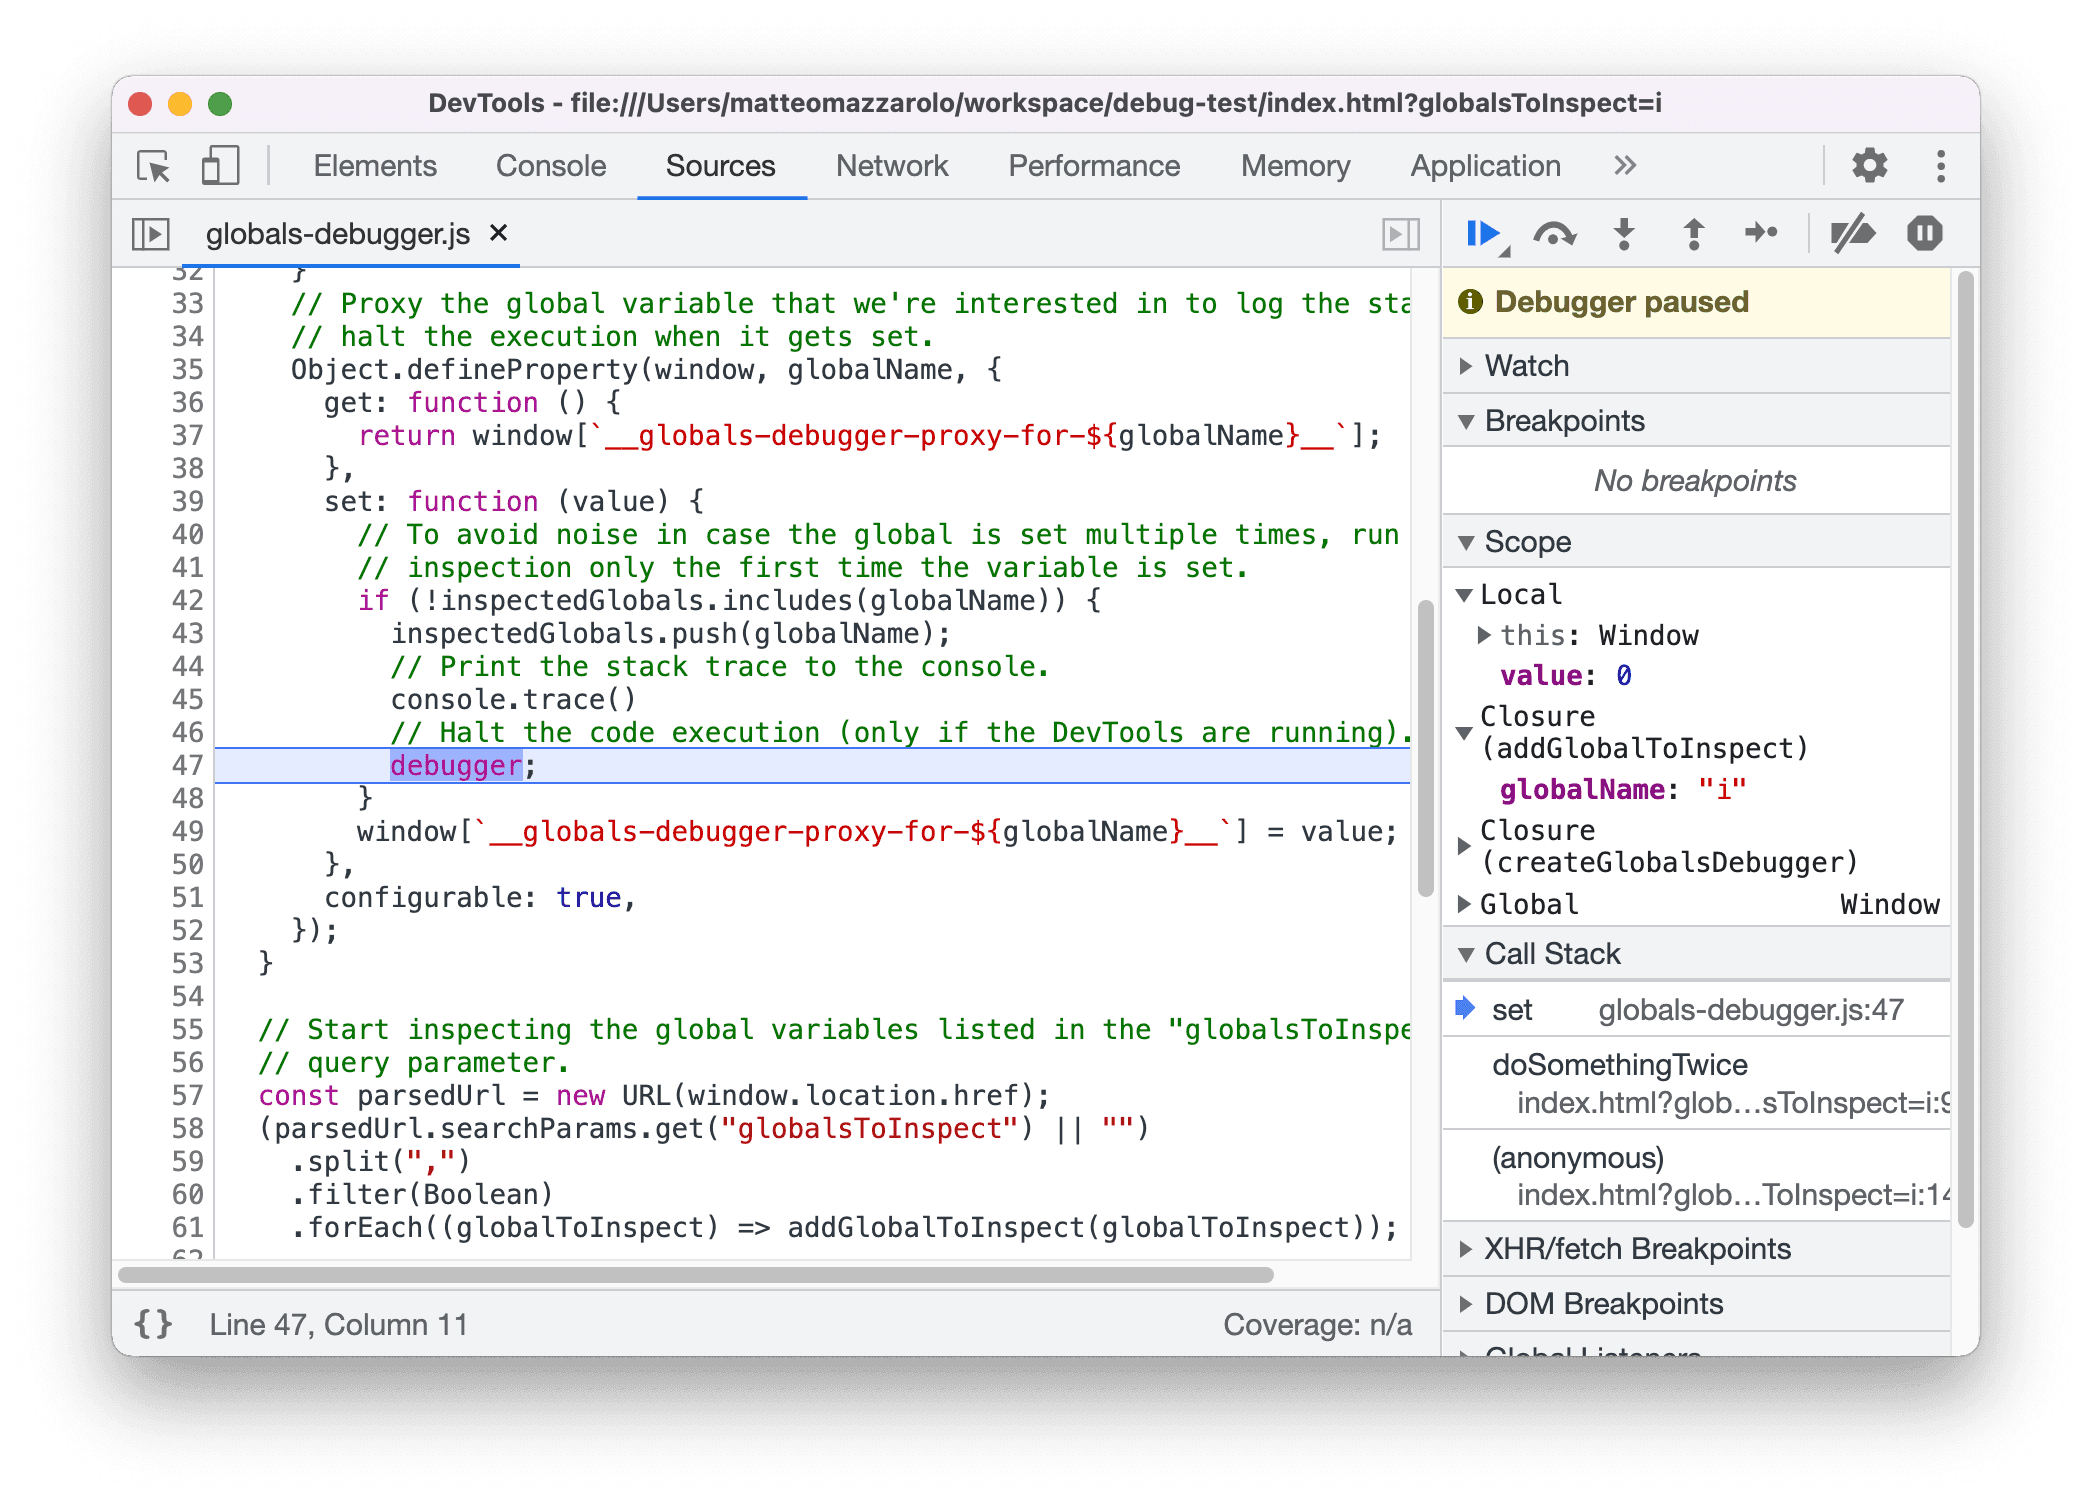
Task: Click the Step button in debugger toolbar
Action: point(1761,234)
